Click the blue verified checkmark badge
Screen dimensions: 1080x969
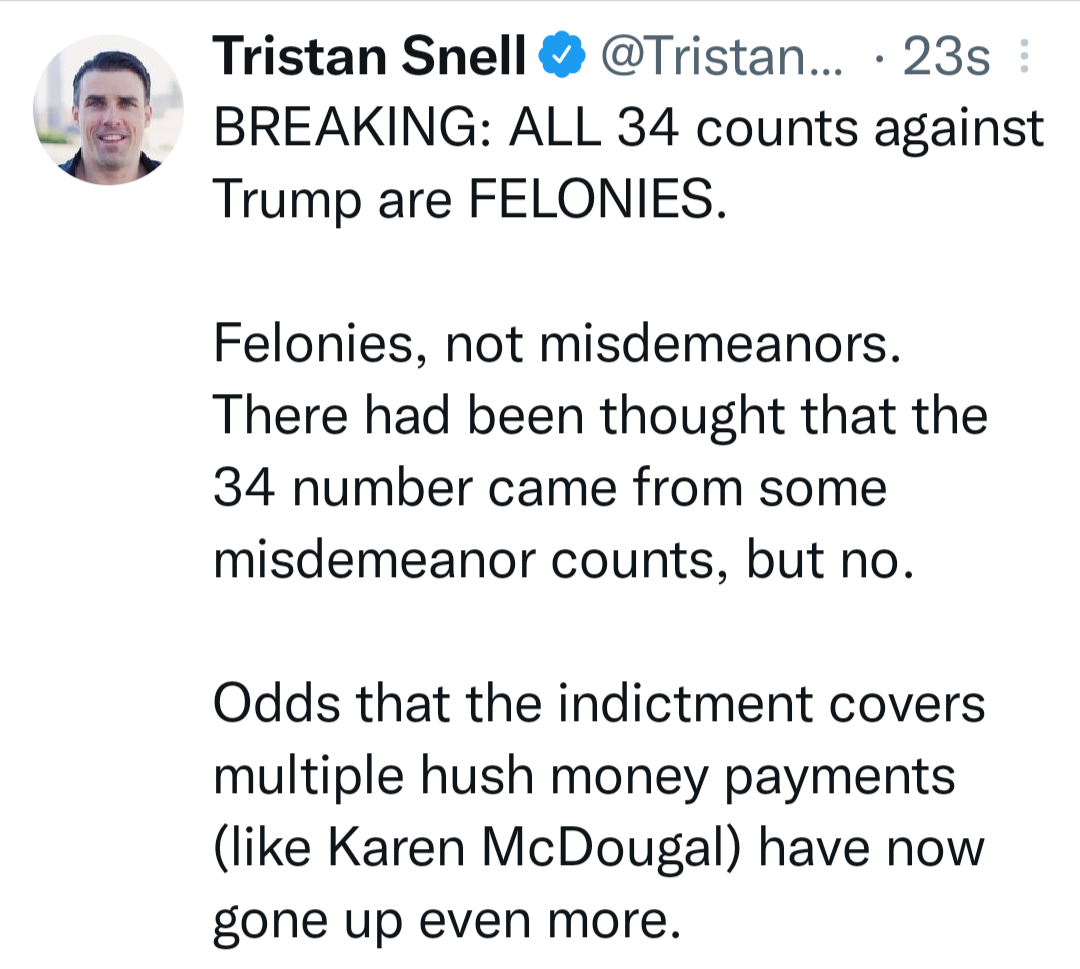click(561, 54)
